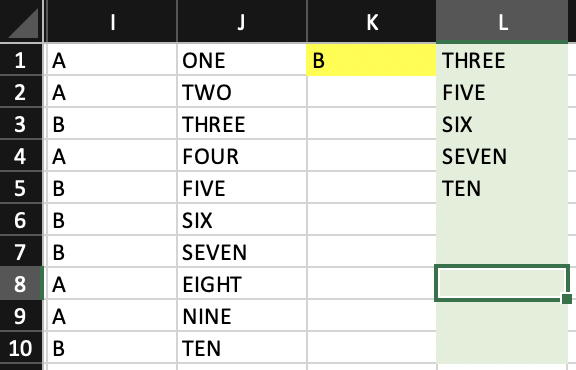Select row 10 header
The image size is (576, 370).
tap(21, 348)
